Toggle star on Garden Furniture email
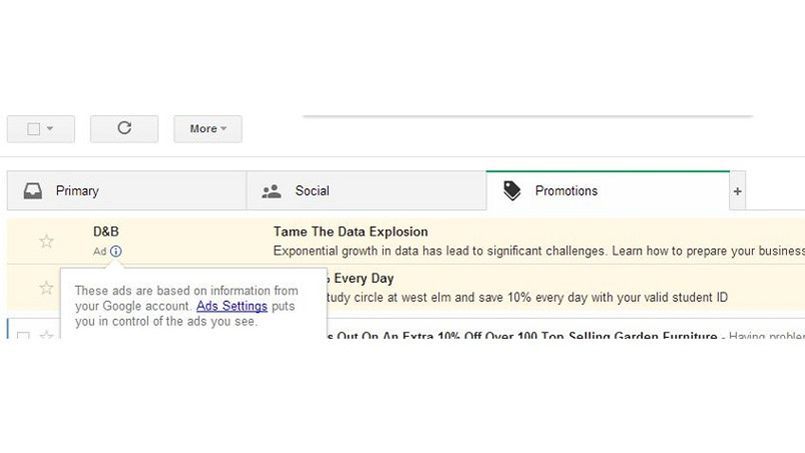 (x=46, y=335)
